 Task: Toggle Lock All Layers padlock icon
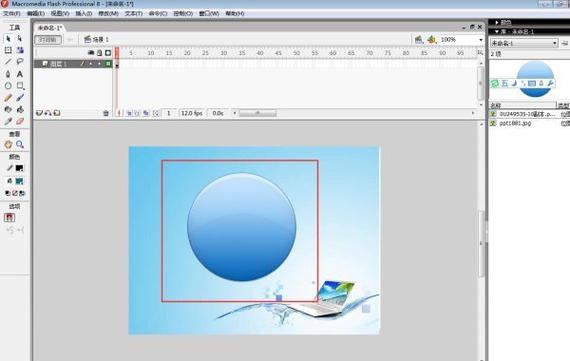tap(99, 53)
